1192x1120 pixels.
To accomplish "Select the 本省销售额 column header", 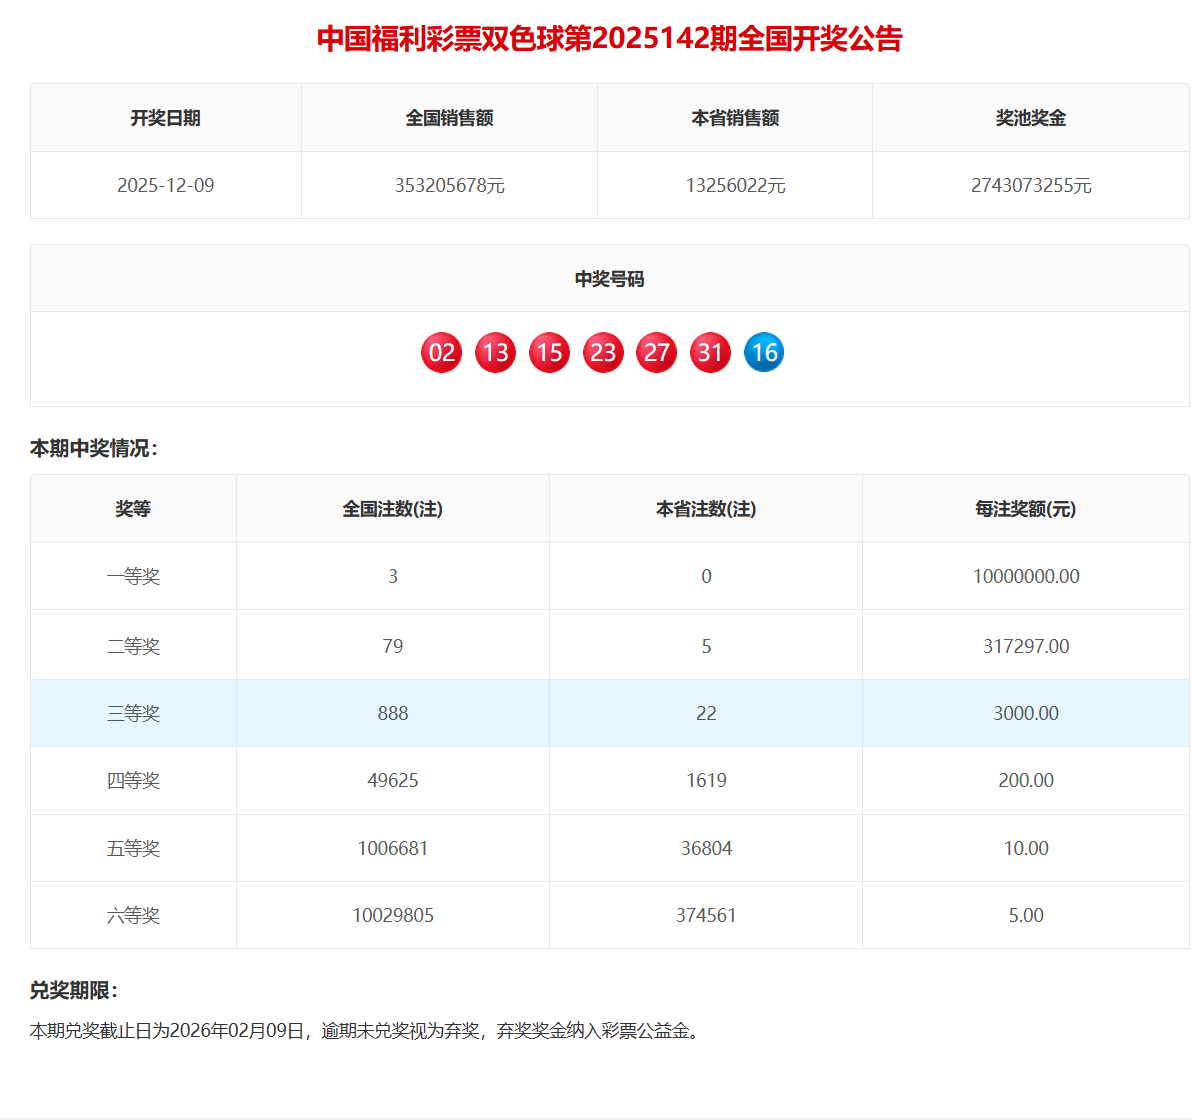I will coord(735,118).
